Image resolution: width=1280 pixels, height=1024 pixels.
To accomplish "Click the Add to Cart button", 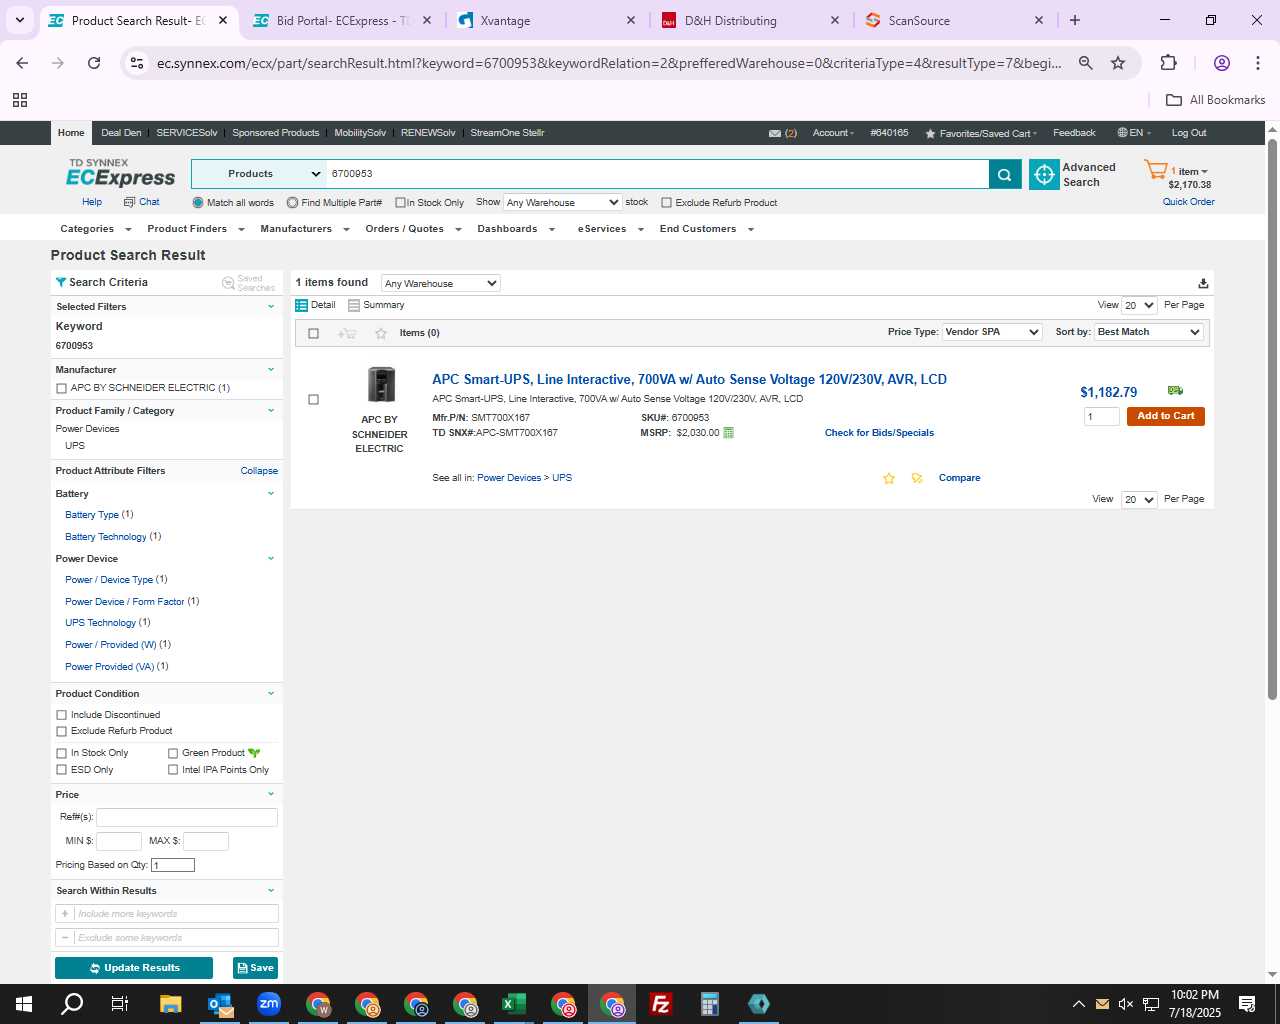I will tap(1166, 416).
